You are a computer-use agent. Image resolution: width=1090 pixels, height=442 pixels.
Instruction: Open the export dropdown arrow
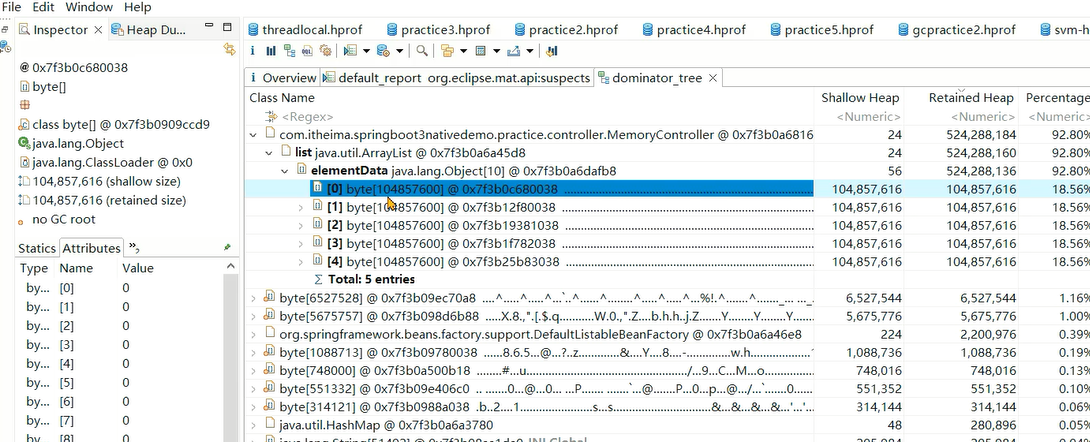point(529,50)
